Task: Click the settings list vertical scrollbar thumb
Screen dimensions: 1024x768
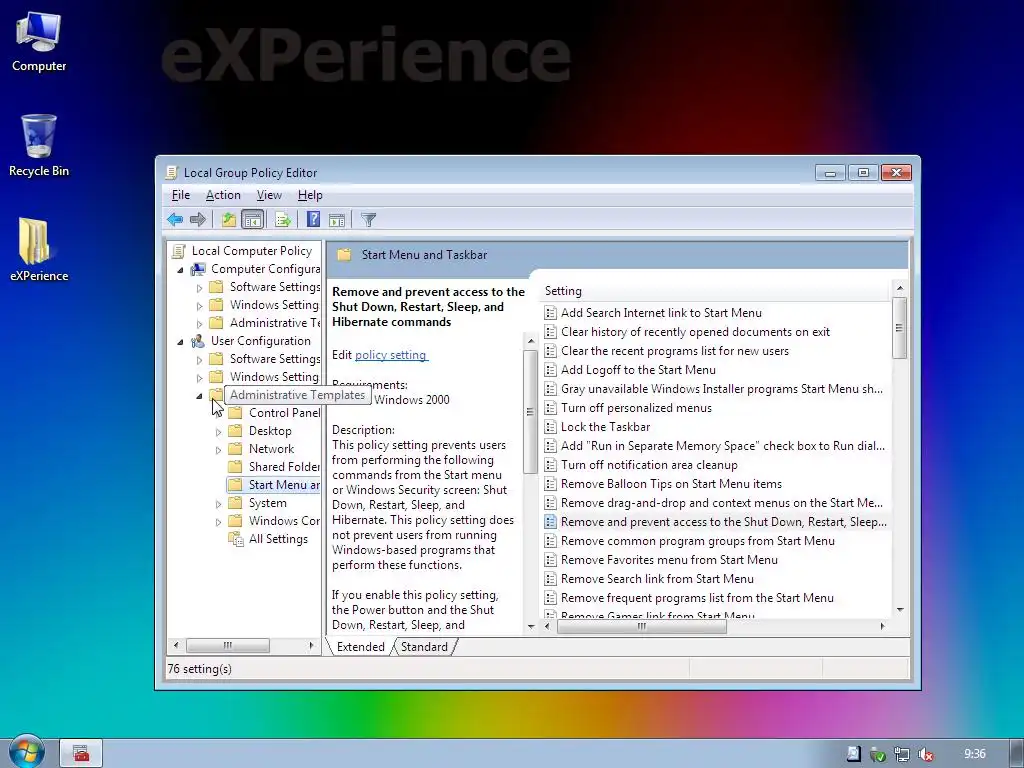Action: point(900,327)
